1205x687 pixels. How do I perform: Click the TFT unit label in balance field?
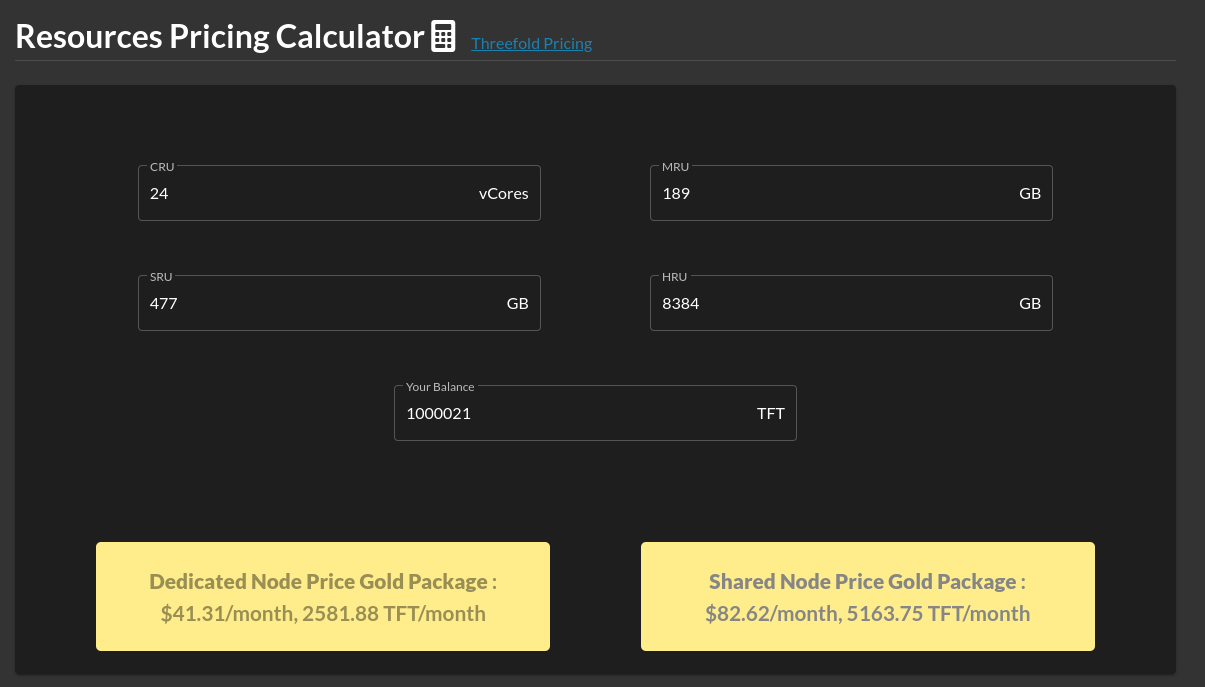pos(771,414)
